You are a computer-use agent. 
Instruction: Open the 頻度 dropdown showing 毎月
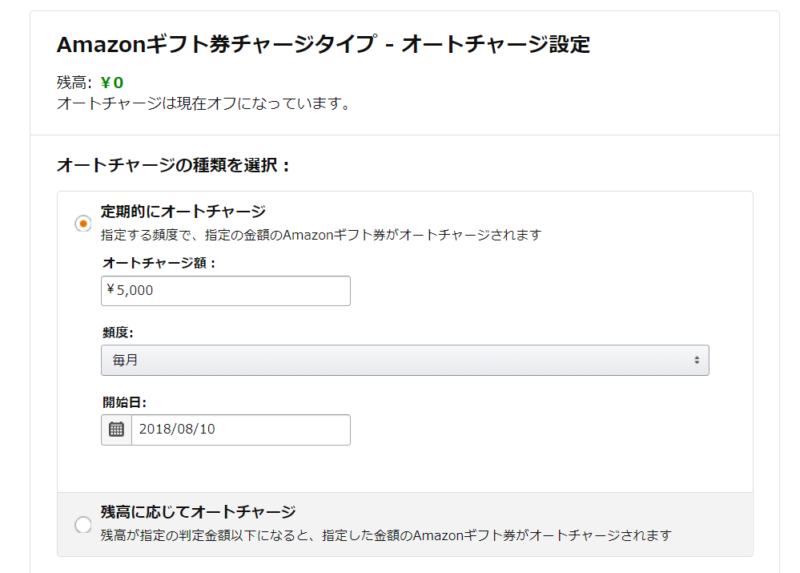[405, 360]
